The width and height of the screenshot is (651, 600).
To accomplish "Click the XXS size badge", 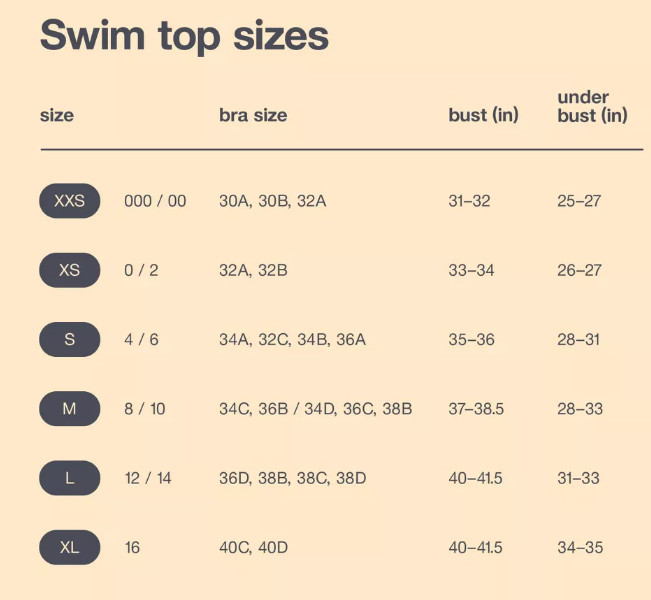I will [x=70, y=201].
